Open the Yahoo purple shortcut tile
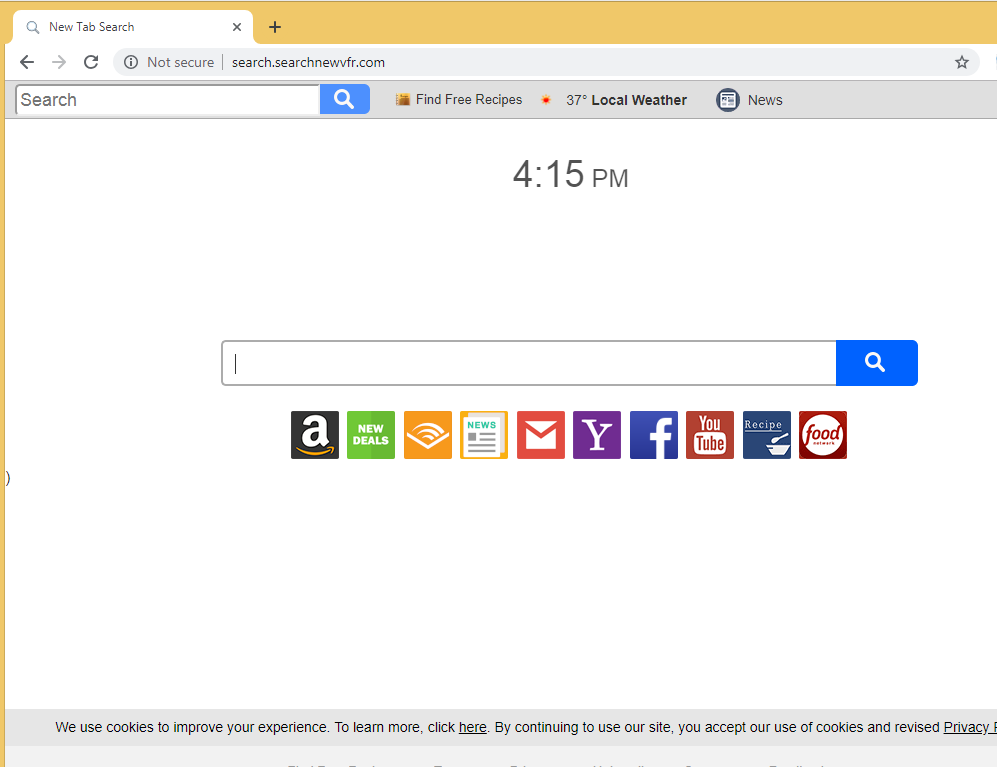 pos(596,435)
